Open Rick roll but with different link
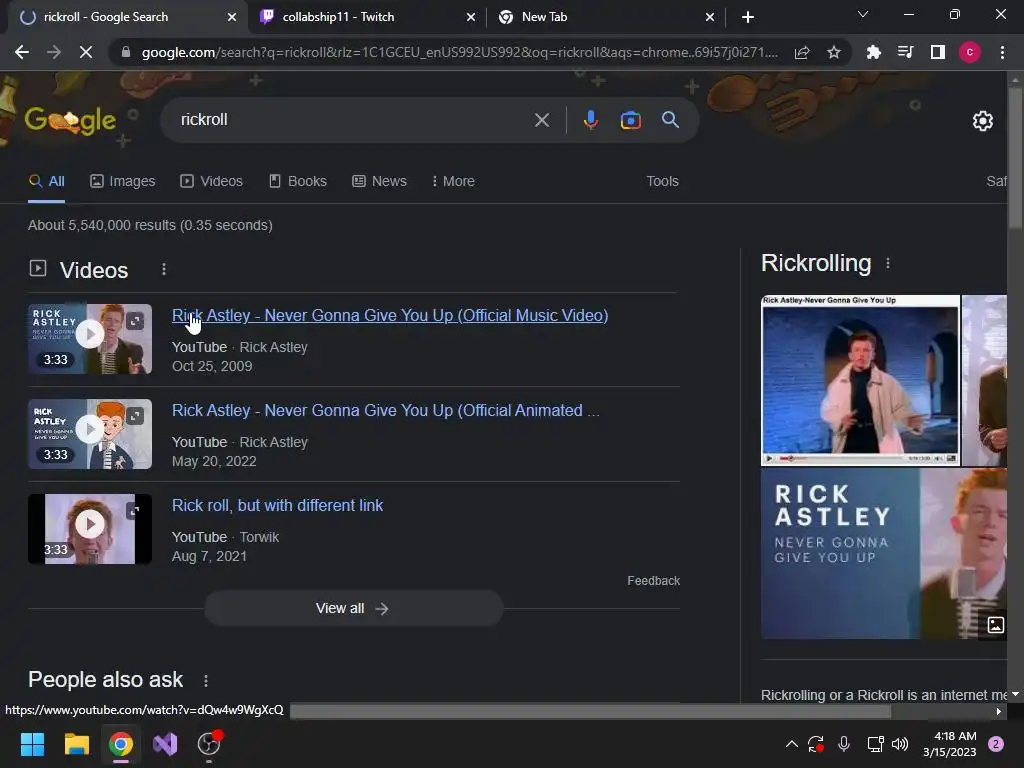The image size is (1024, 768). pyautogui.click(x=277, y=505)
